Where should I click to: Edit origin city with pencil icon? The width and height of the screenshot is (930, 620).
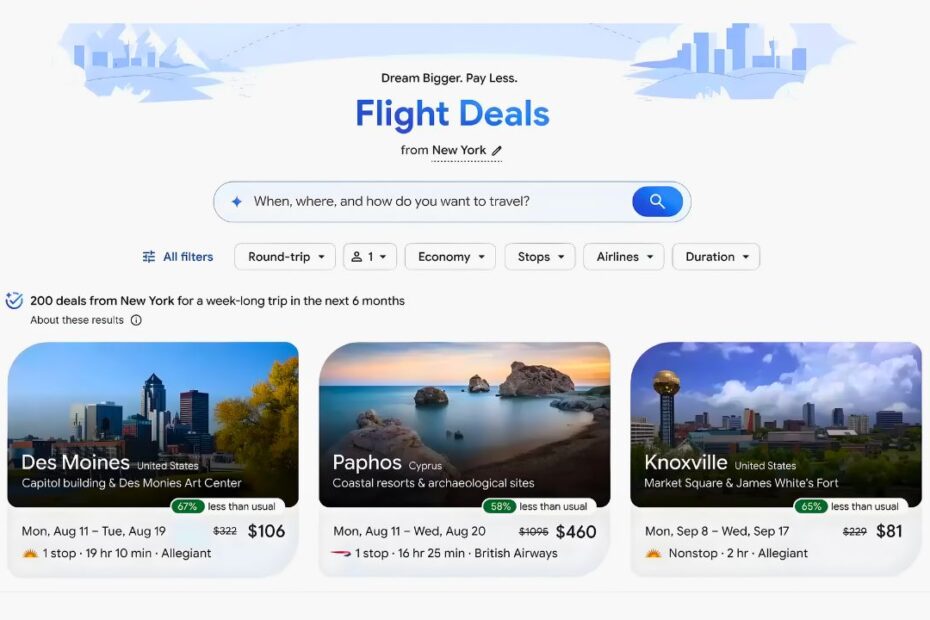point(497,151)
